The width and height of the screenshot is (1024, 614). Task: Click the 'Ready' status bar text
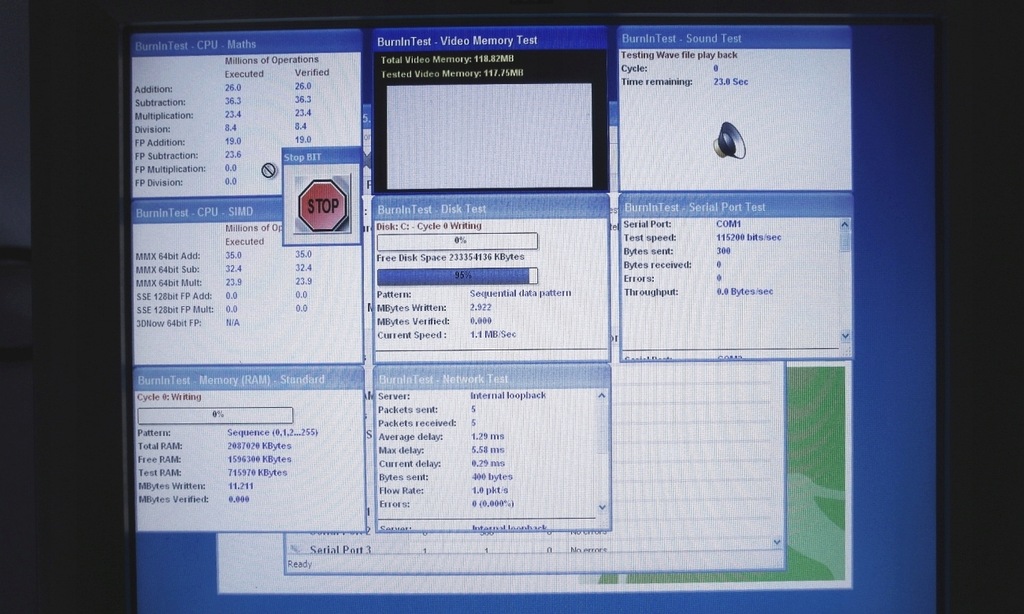[x=300, y=564]
